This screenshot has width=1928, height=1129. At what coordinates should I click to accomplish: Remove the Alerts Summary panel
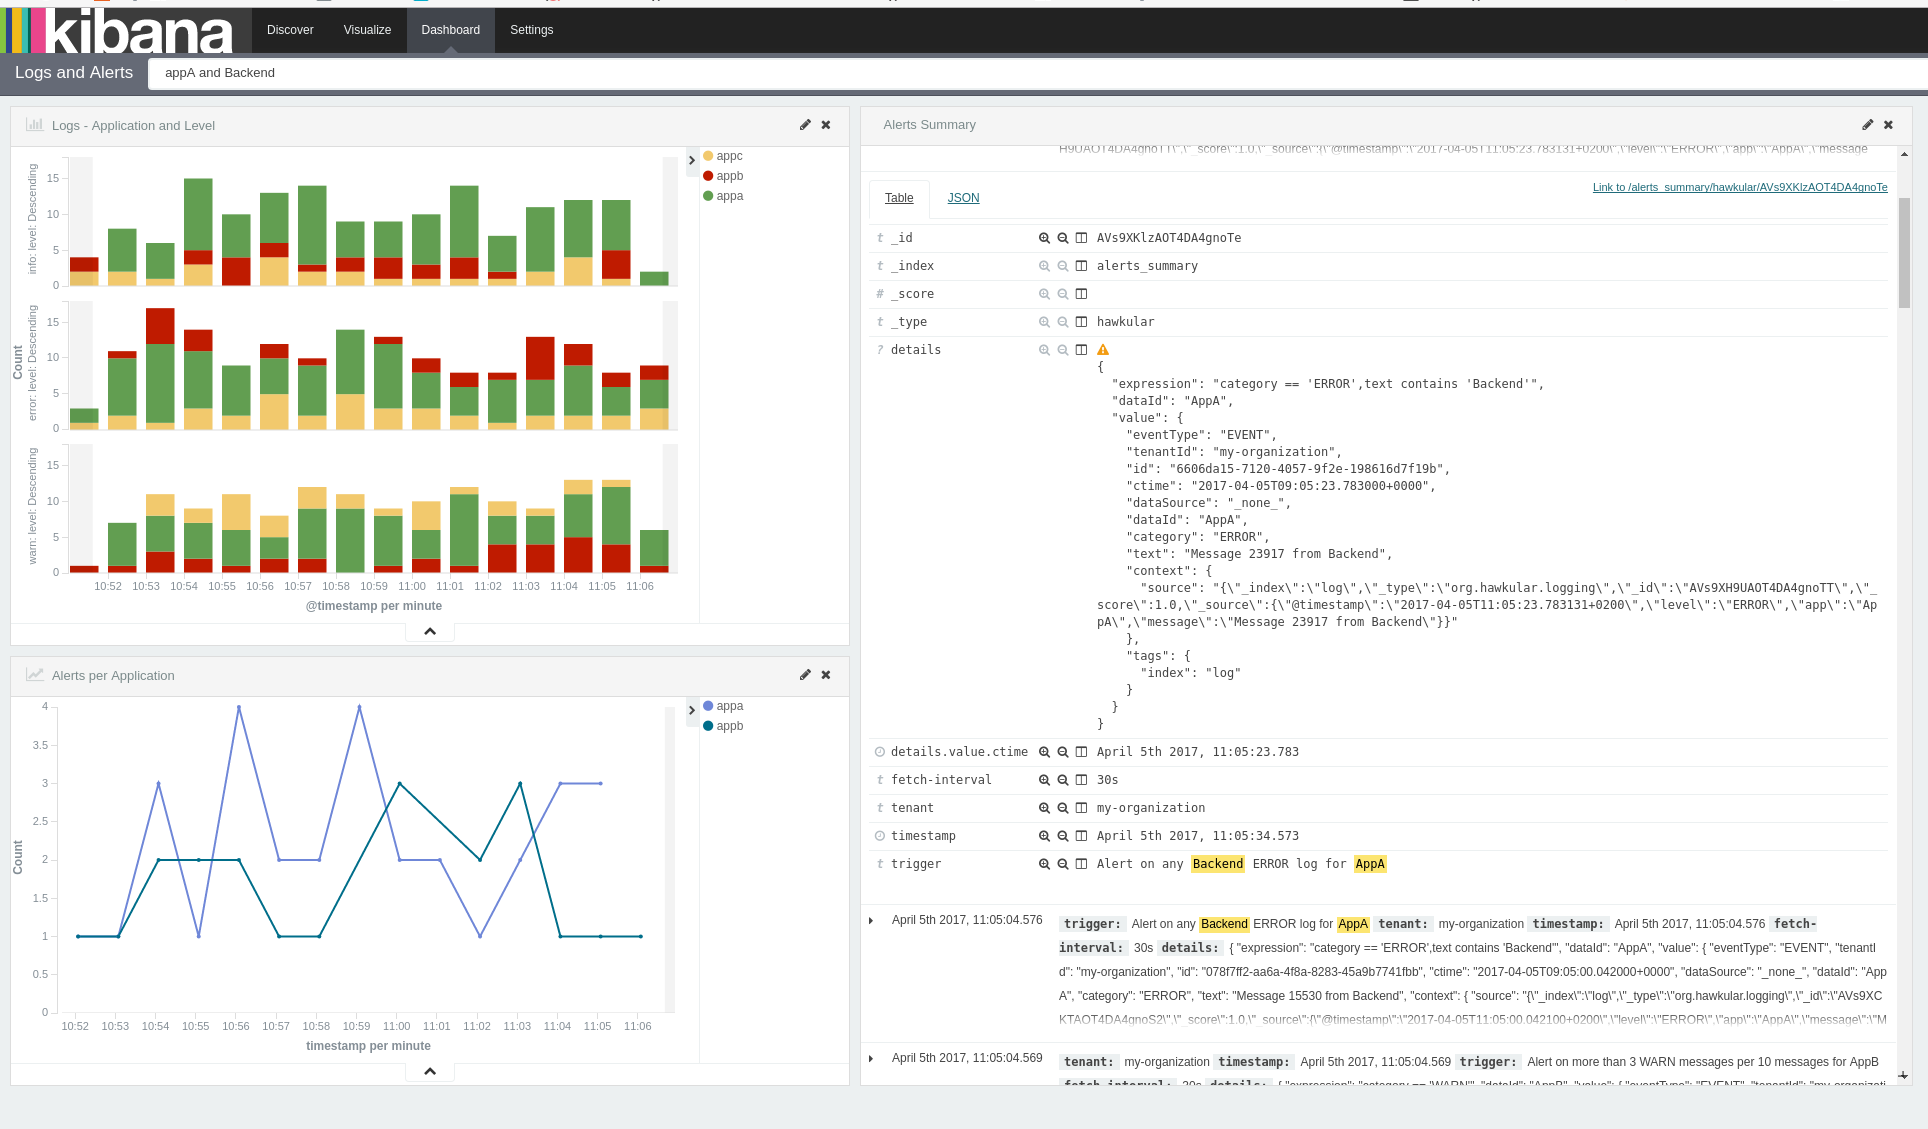pos(1888,125)
